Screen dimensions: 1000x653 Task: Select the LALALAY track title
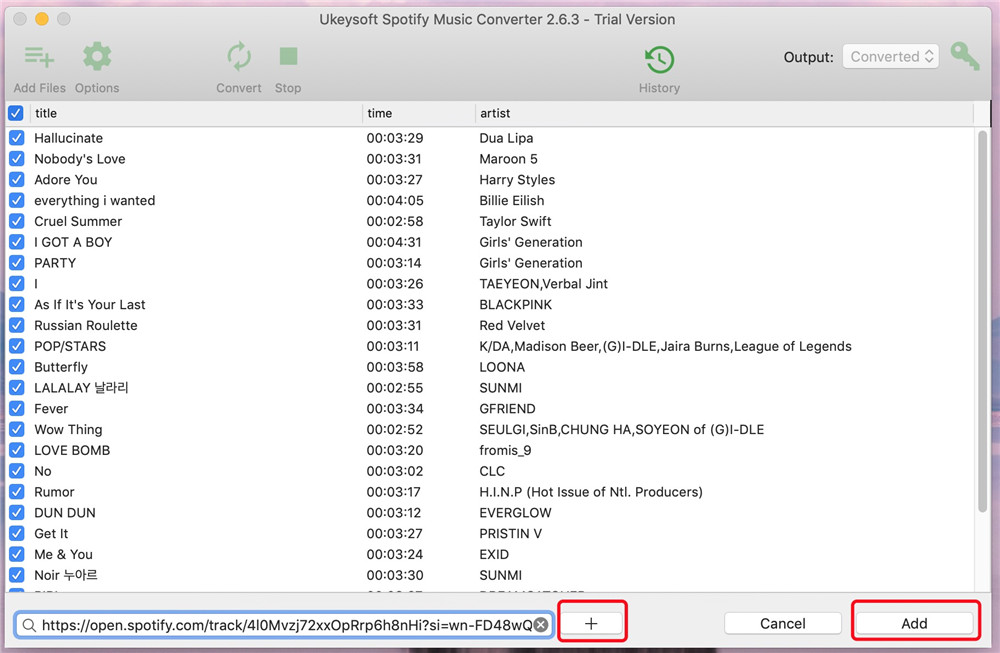(x=81, y=388)
